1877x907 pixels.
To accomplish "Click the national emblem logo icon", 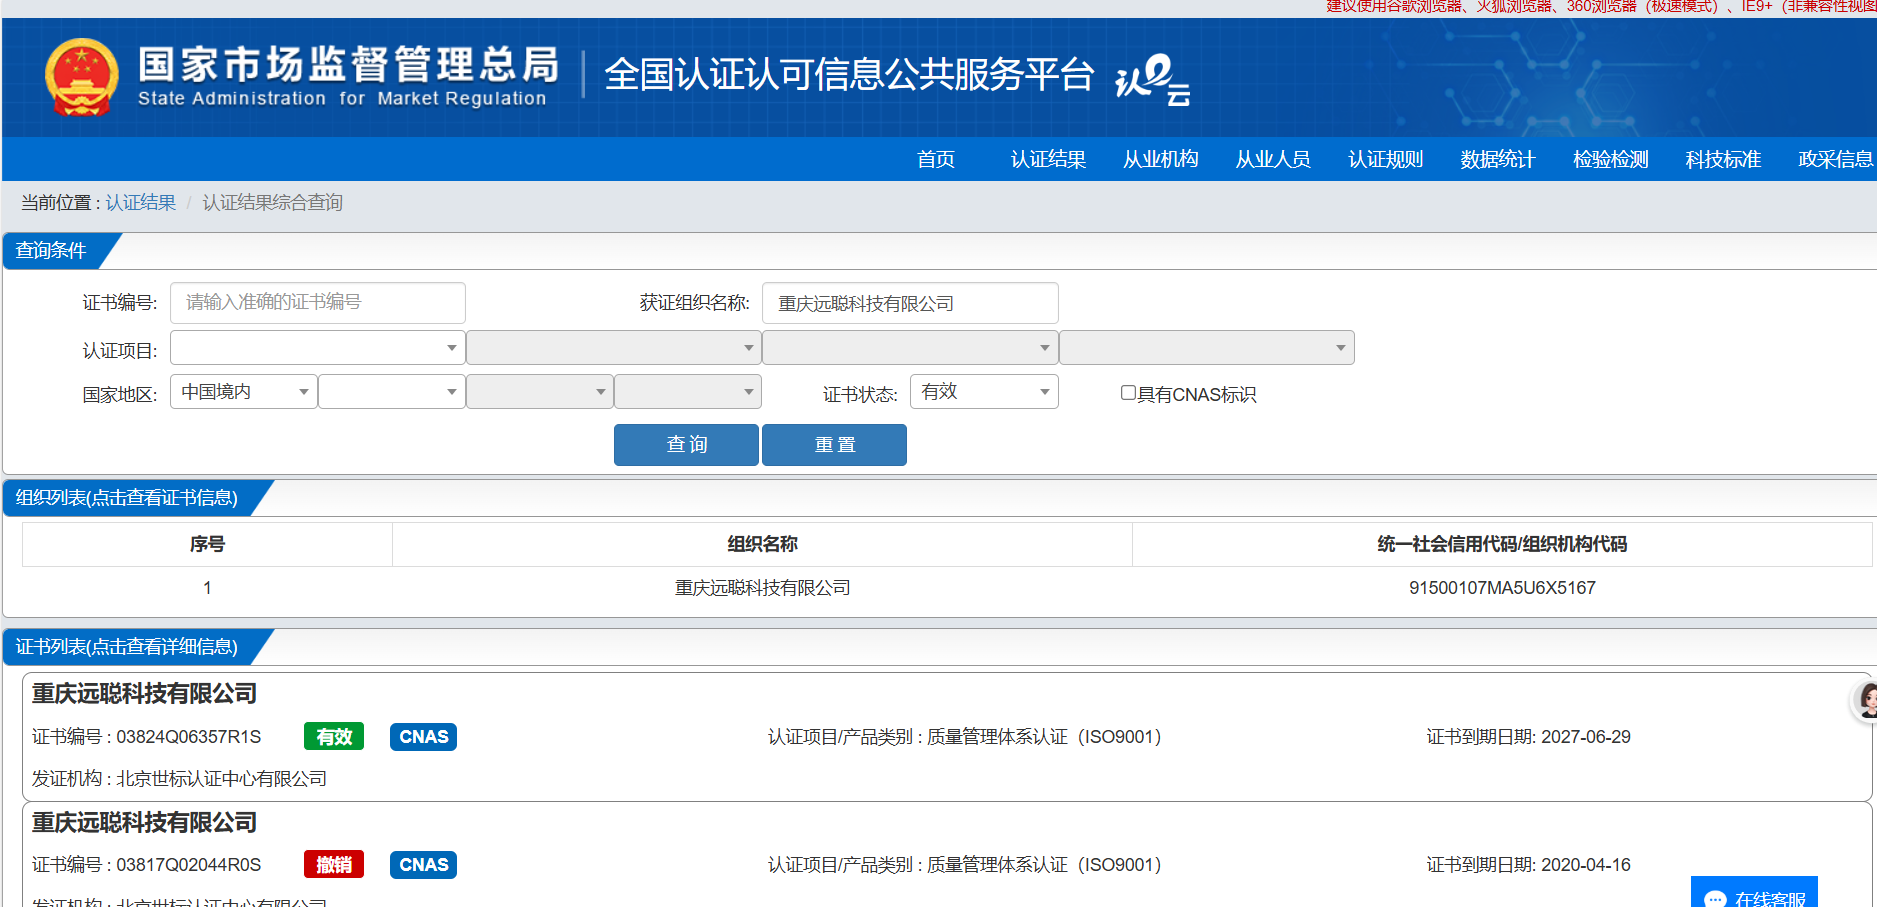I will pyautogui.click(x=82, y=77).
